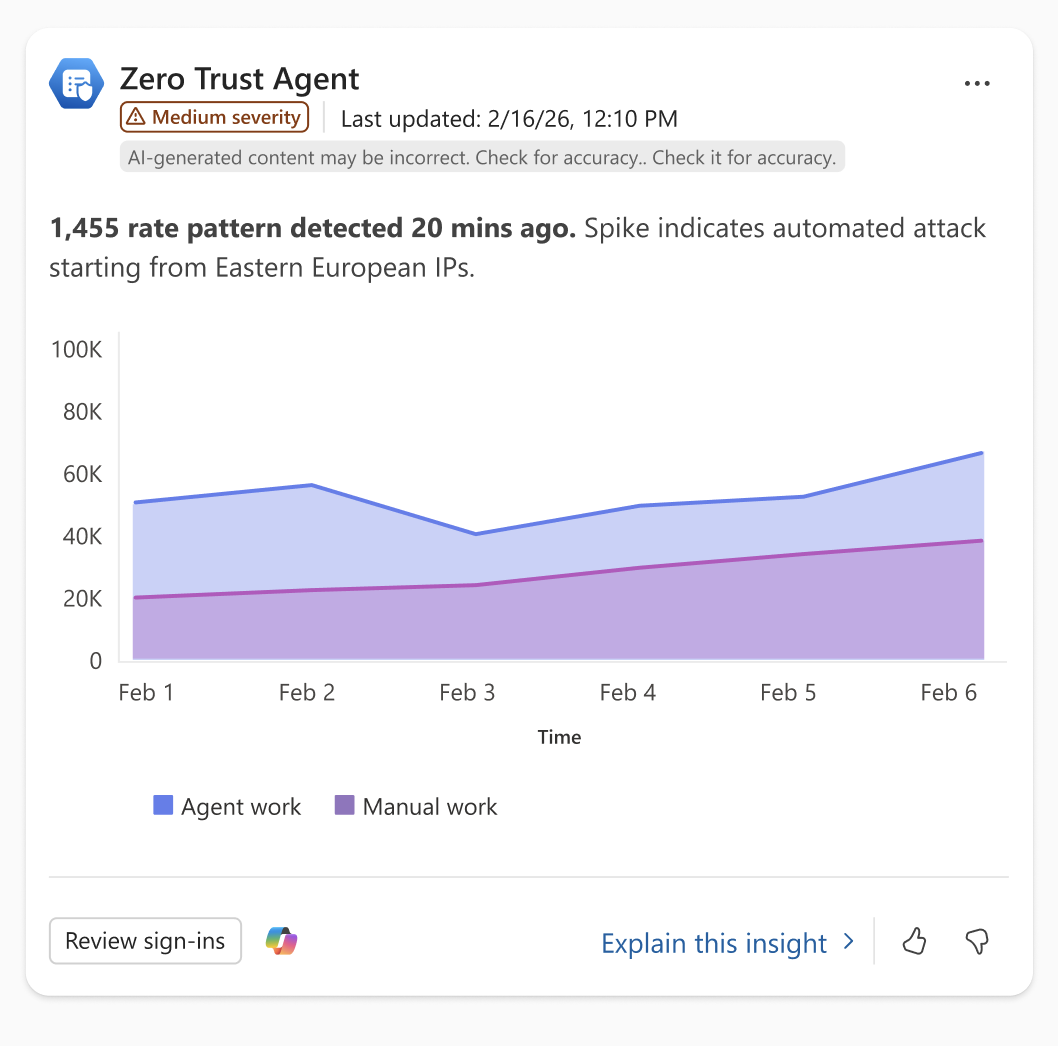The height and width of the screenshot is (1046, 1058).
Task: Give thumbs down feedback
Action: (x=977, y=941)
